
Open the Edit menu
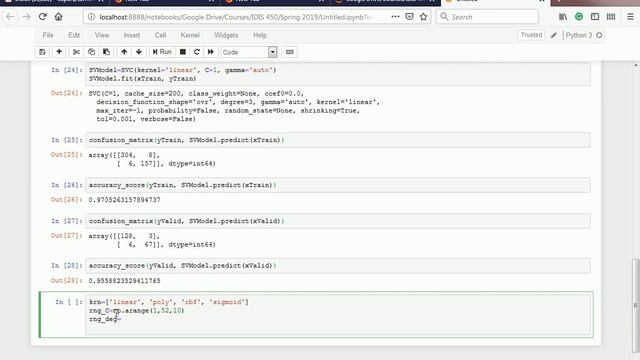click(x=74, y=35)
